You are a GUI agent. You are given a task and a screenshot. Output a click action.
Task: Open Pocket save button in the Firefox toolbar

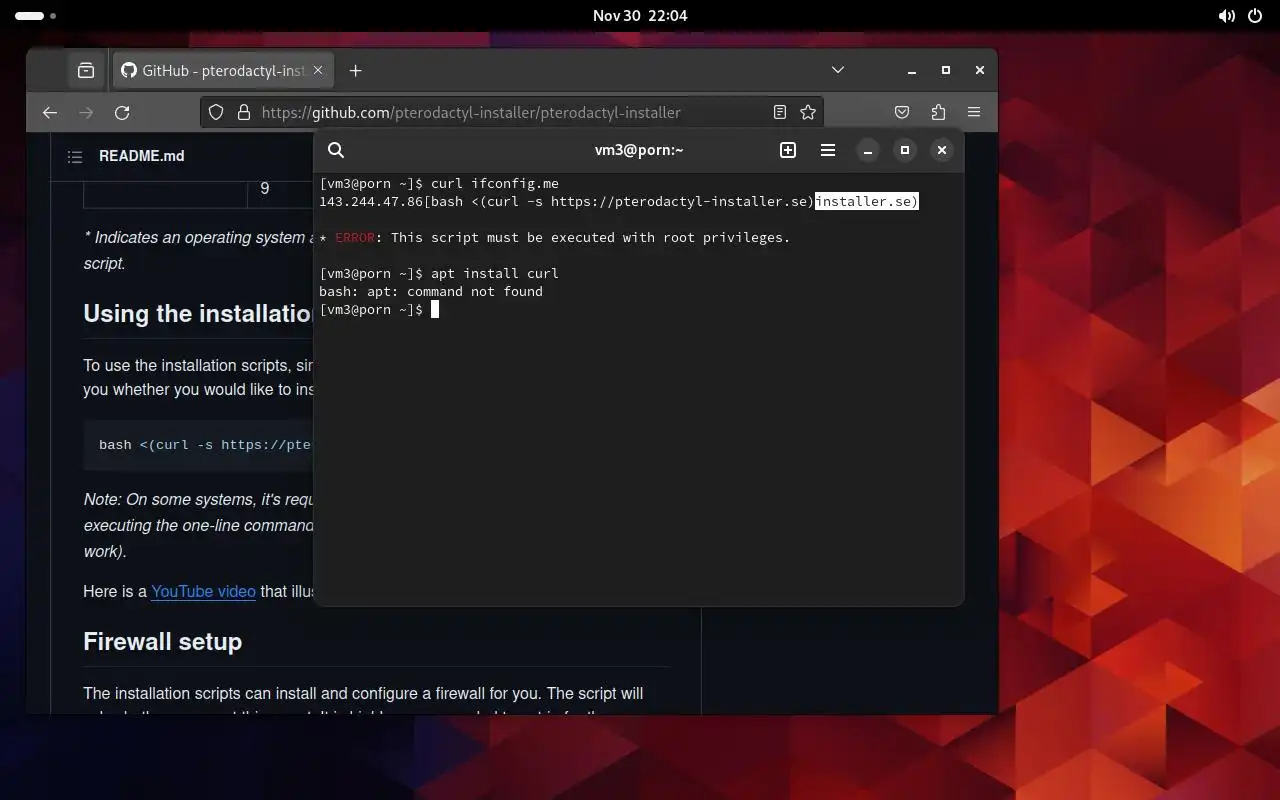pyautogui.click(x=902, y=113)
